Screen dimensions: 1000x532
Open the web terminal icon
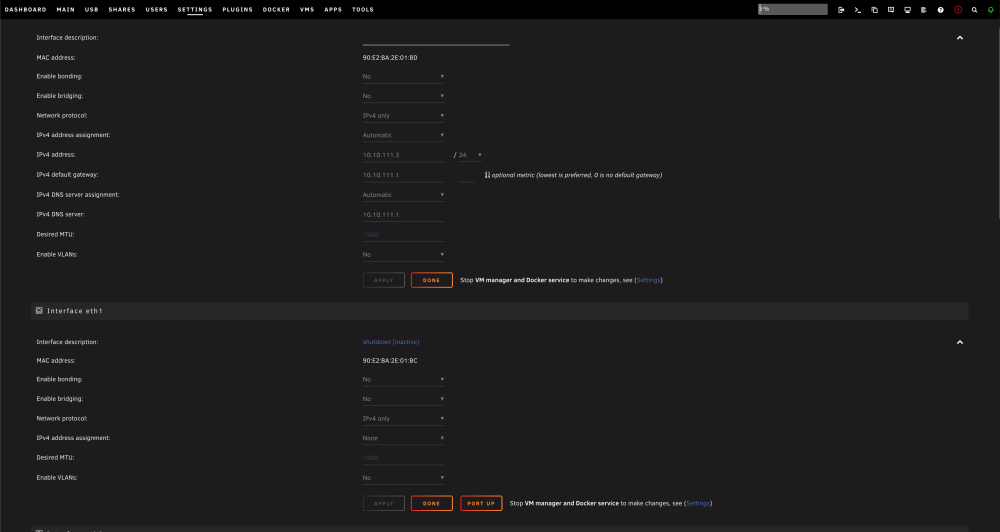coord(857,10)
